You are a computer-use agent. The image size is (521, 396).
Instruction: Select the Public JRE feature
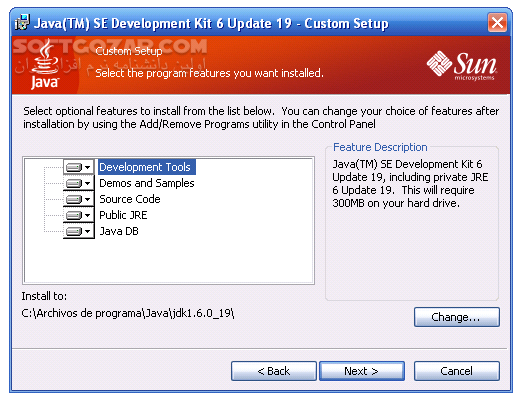point(123,215)
